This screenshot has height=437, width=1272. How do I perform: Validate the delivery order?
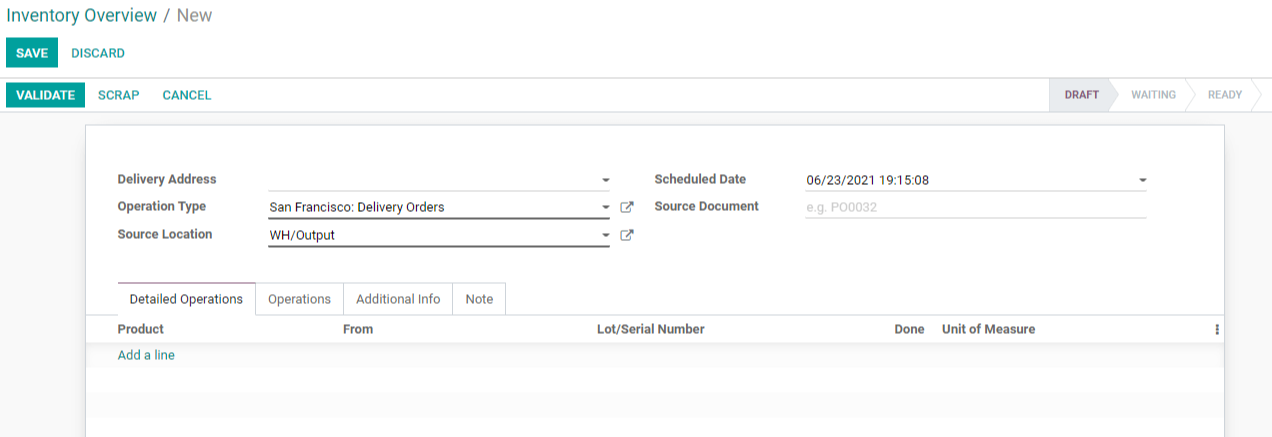pyautogui.click(x=46, y=95)
